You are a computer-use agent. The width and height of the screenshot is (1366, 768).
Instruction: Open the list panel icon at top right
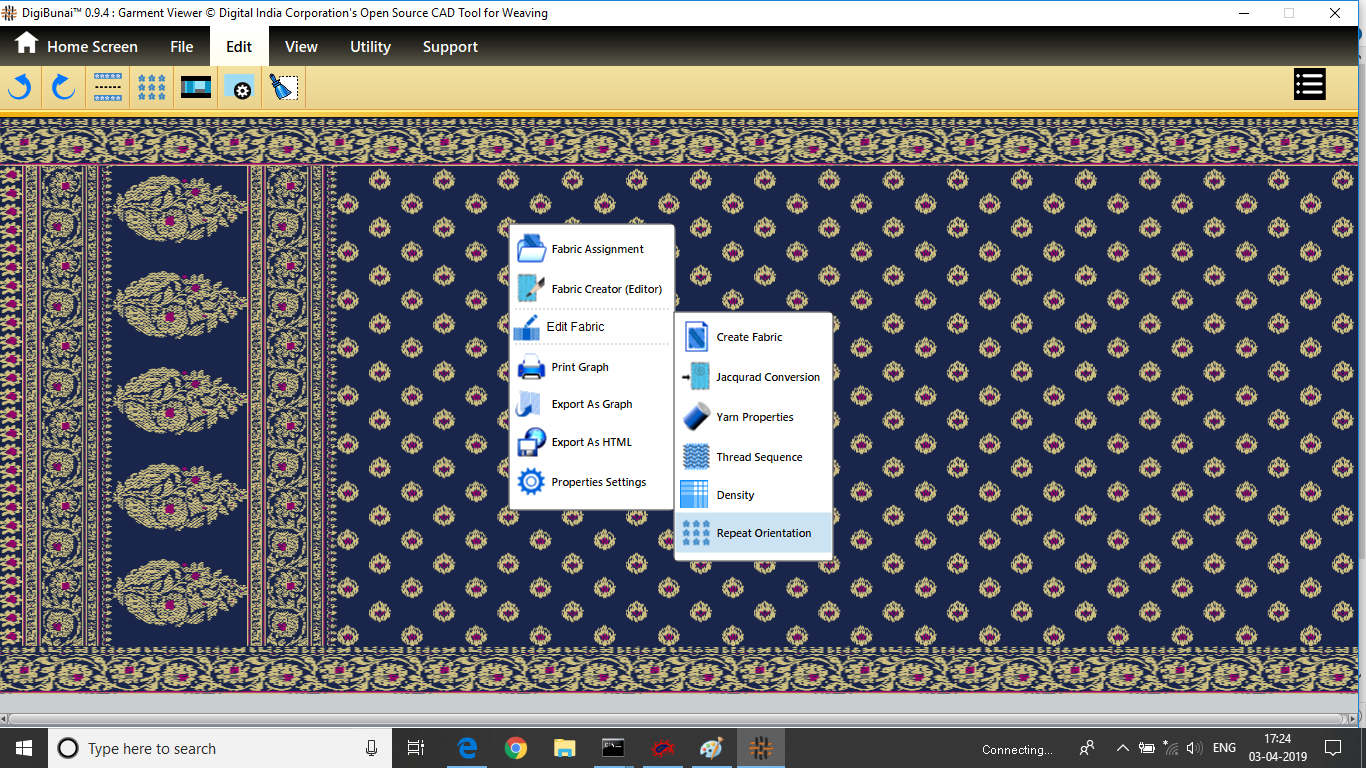point(1309,85)
